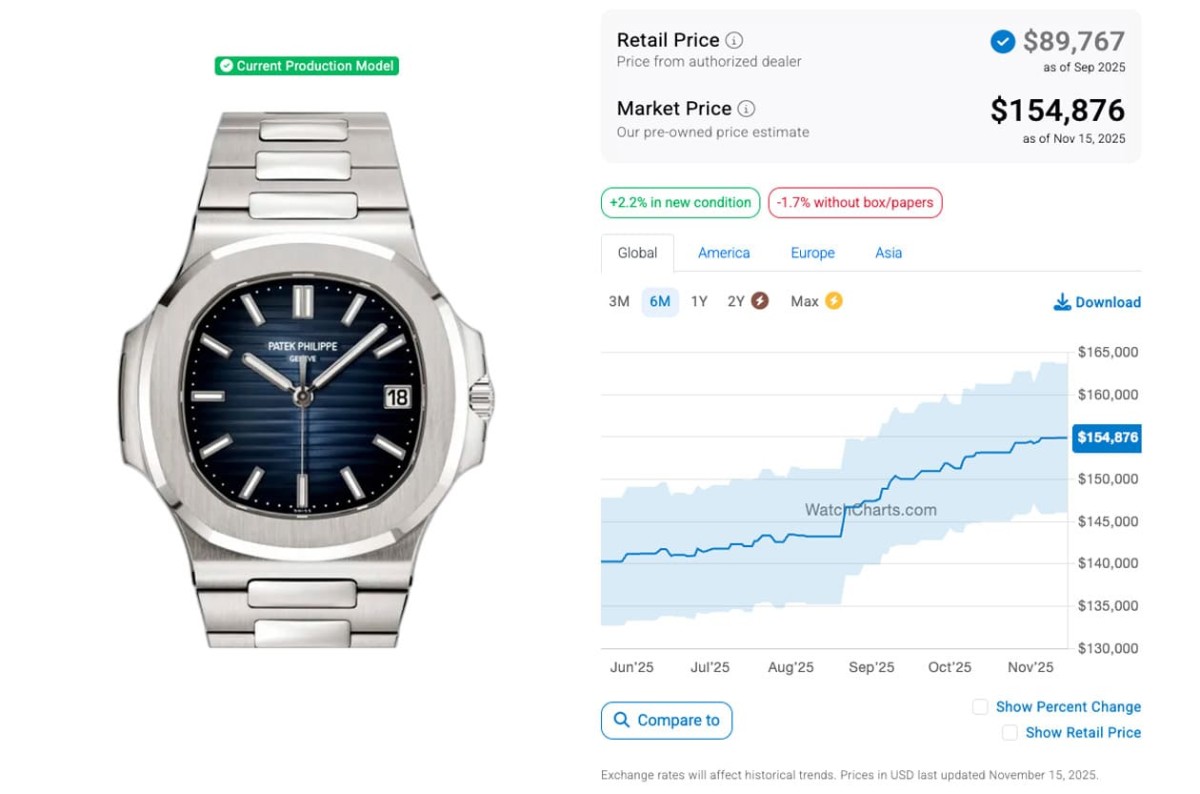This screenshot has height=794, width=1200.
Task: Click the magnifier icon in Compare to
Action: tap(622, 720)
